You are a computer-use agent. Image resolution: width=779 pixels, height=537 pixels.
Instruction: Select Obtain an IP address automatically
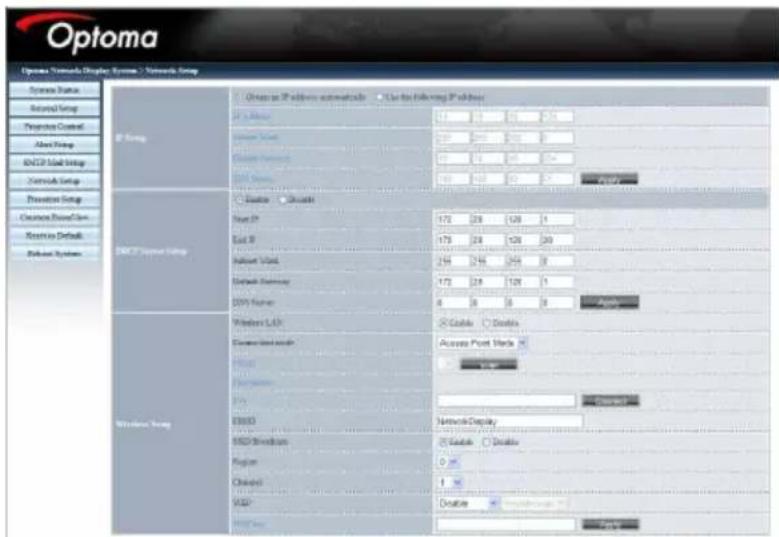(x=238, y=97)
